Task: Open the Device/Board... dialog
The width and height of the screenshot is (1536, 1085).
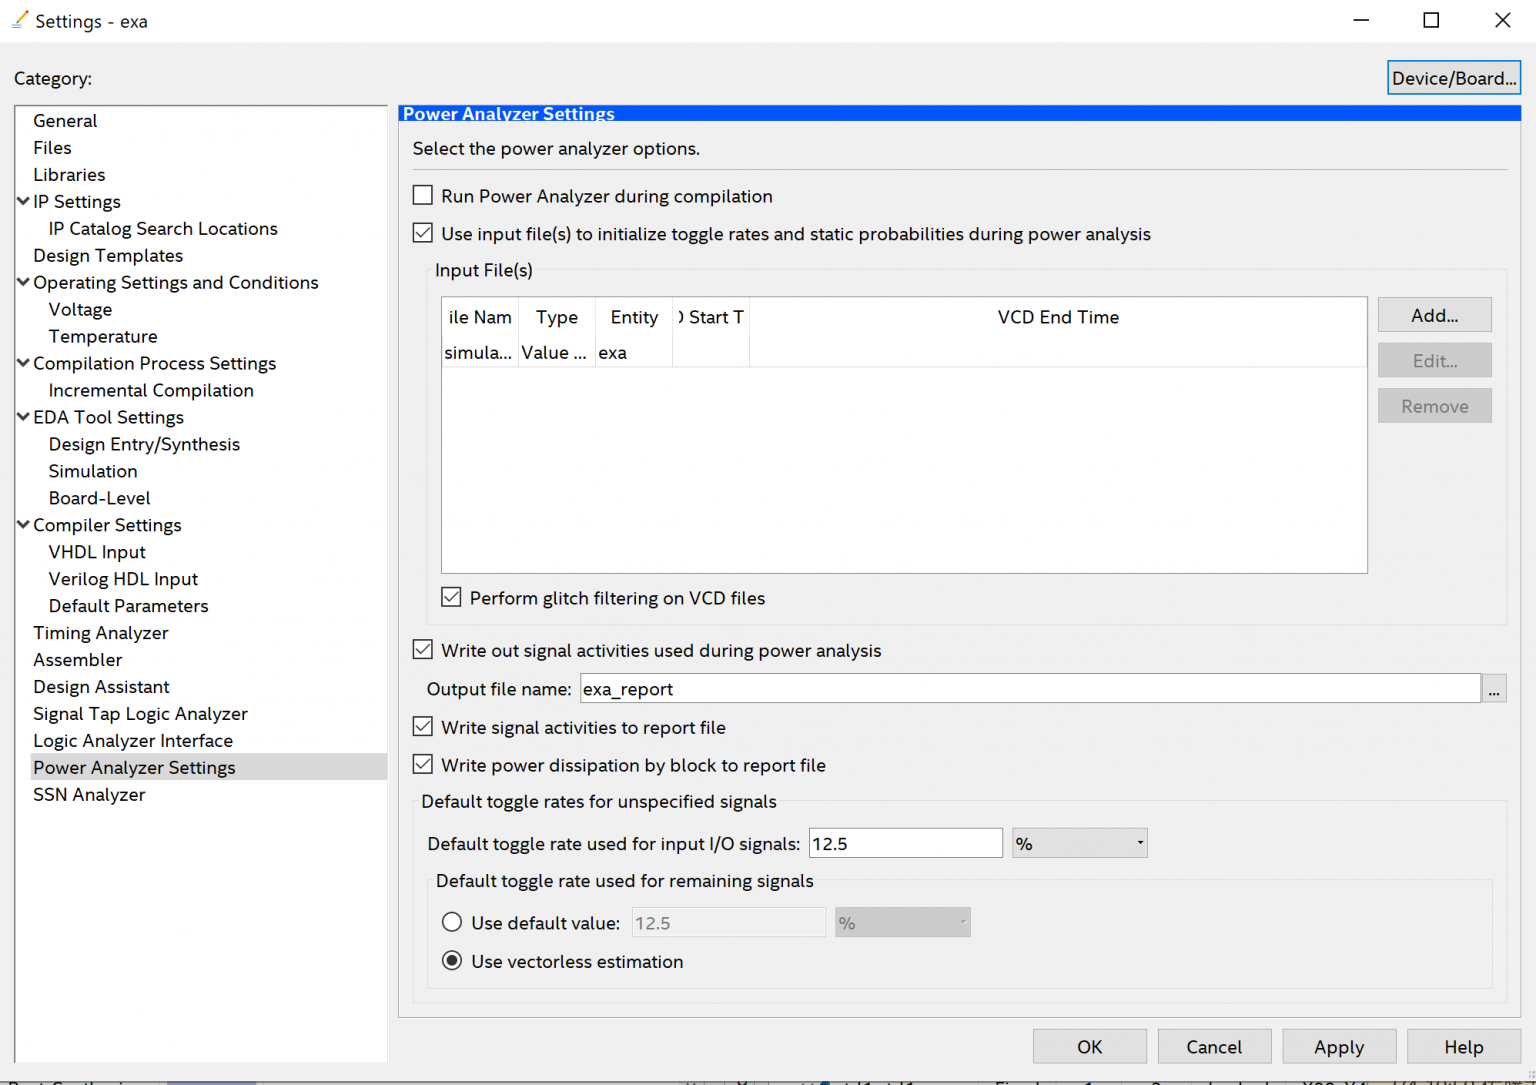Action: 1453,78
